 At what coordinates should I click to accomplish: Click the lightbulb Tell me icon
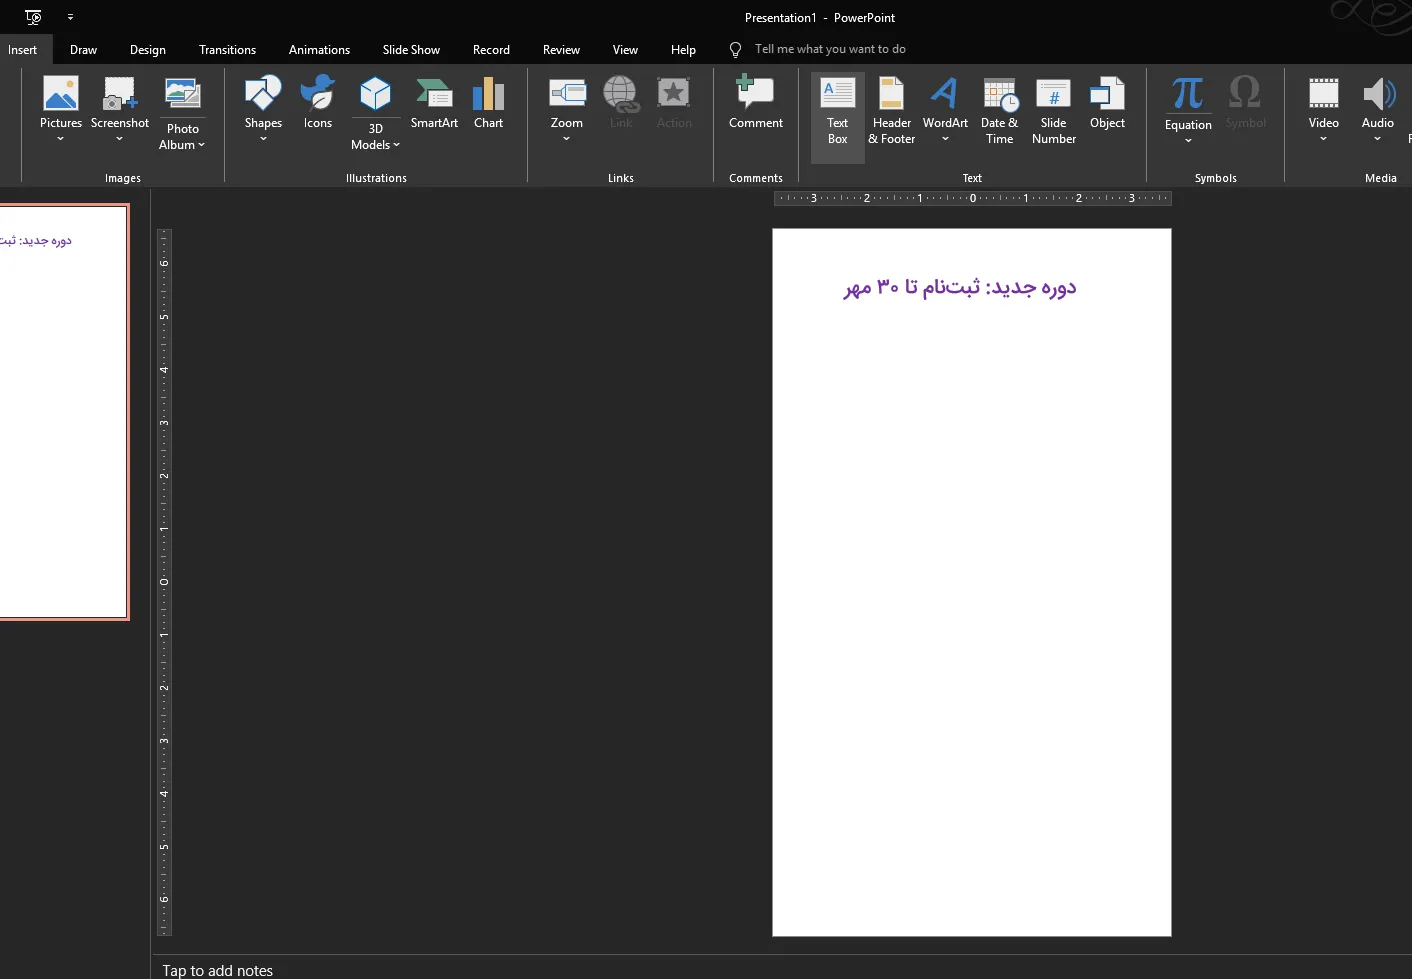pos(735,49)
